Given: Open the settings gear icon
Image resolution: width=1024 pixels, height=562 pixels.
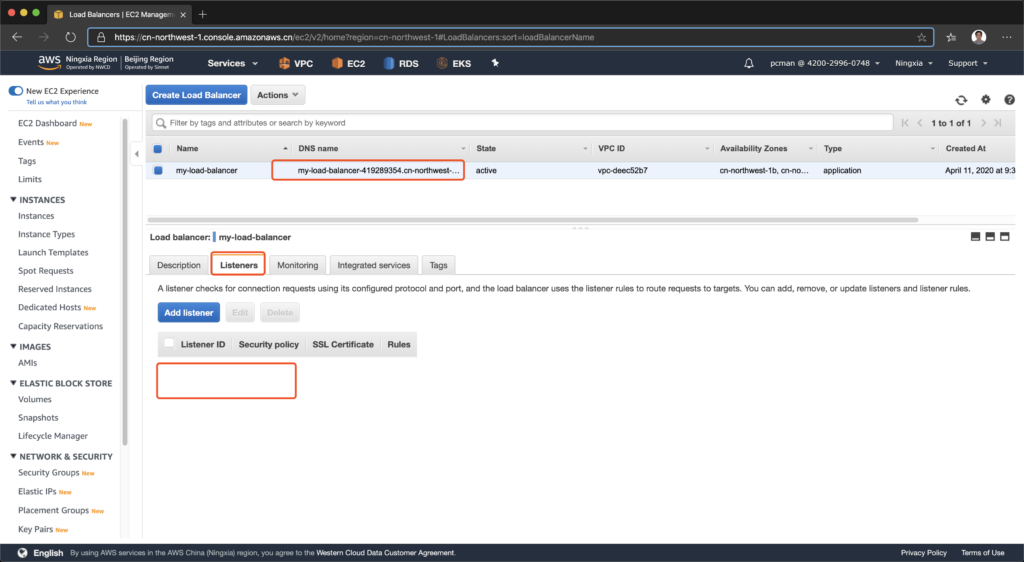Looking at the screenshot, I should (x=985, y=100).
